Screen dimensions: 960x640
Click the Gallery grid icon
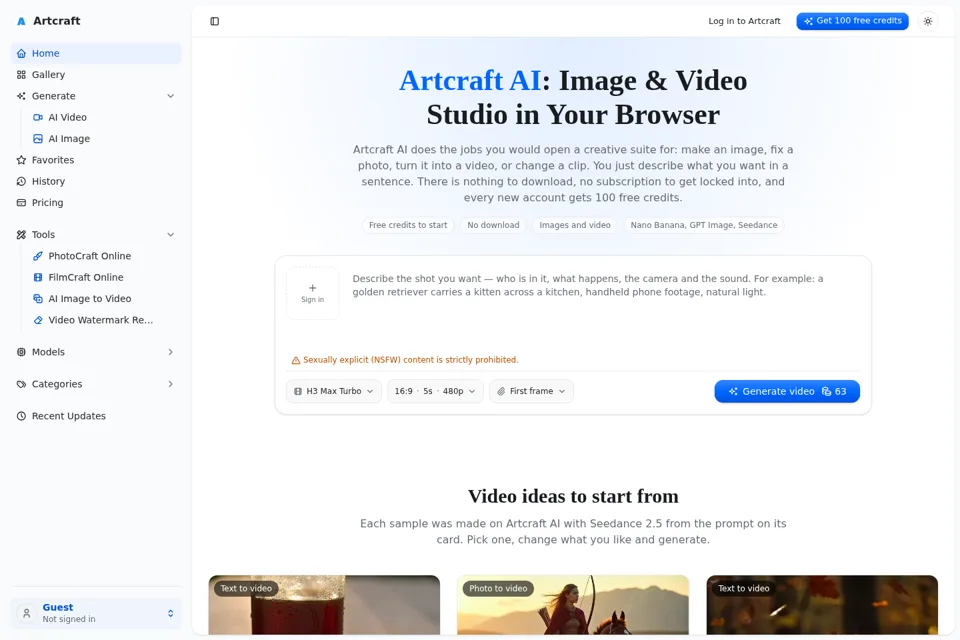pyautogui.click(x=21, y=75)
